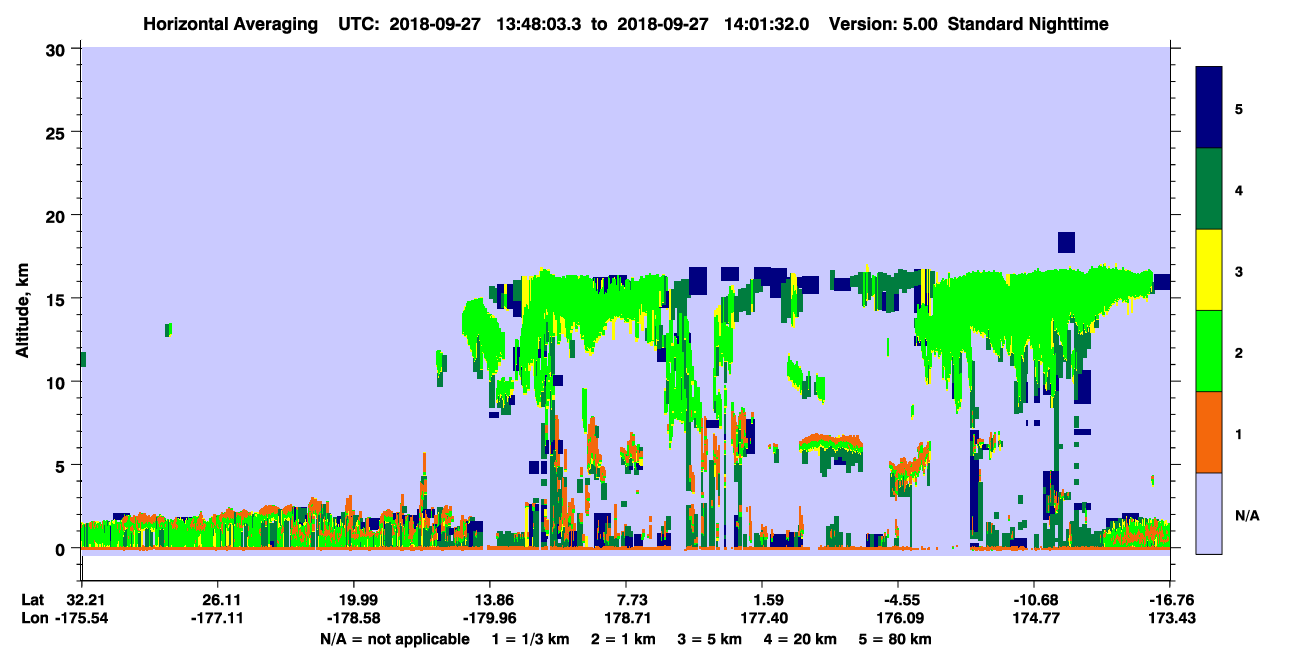Click the dark blue colorbar segment 5
The image size is (1300, 667).
pos(1209,108)
